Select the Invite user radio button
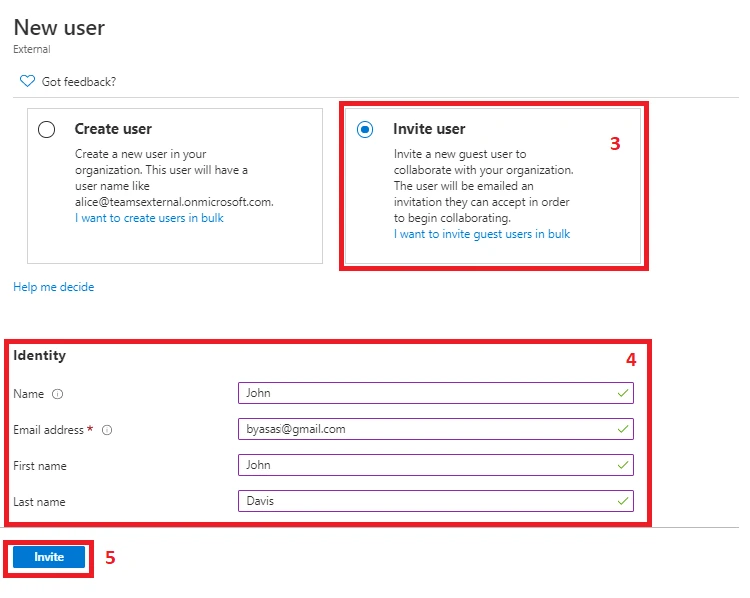This screenshot has height=598, width=750. click(x=365, y=130)
